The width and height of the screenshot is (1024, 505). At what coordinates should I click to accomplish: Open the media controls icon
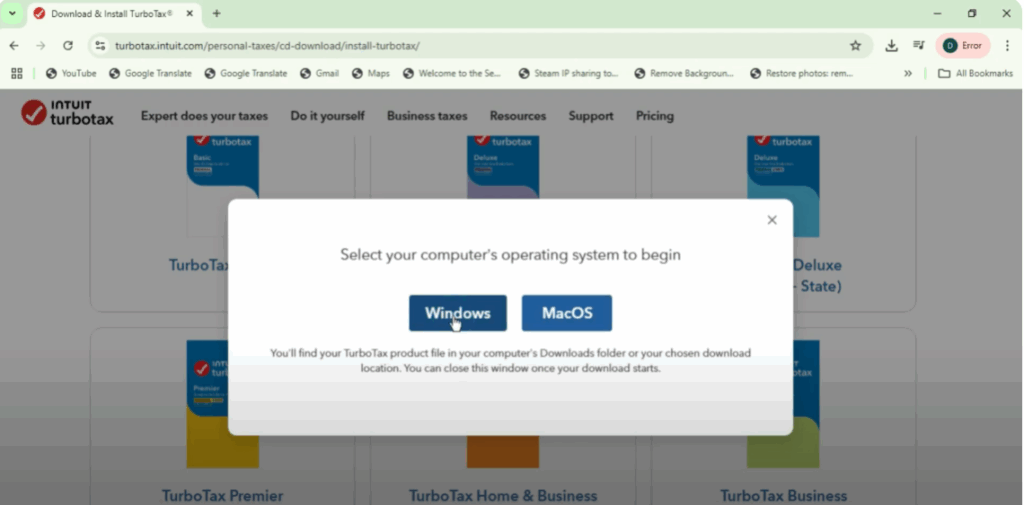click(x=919, y=46)
